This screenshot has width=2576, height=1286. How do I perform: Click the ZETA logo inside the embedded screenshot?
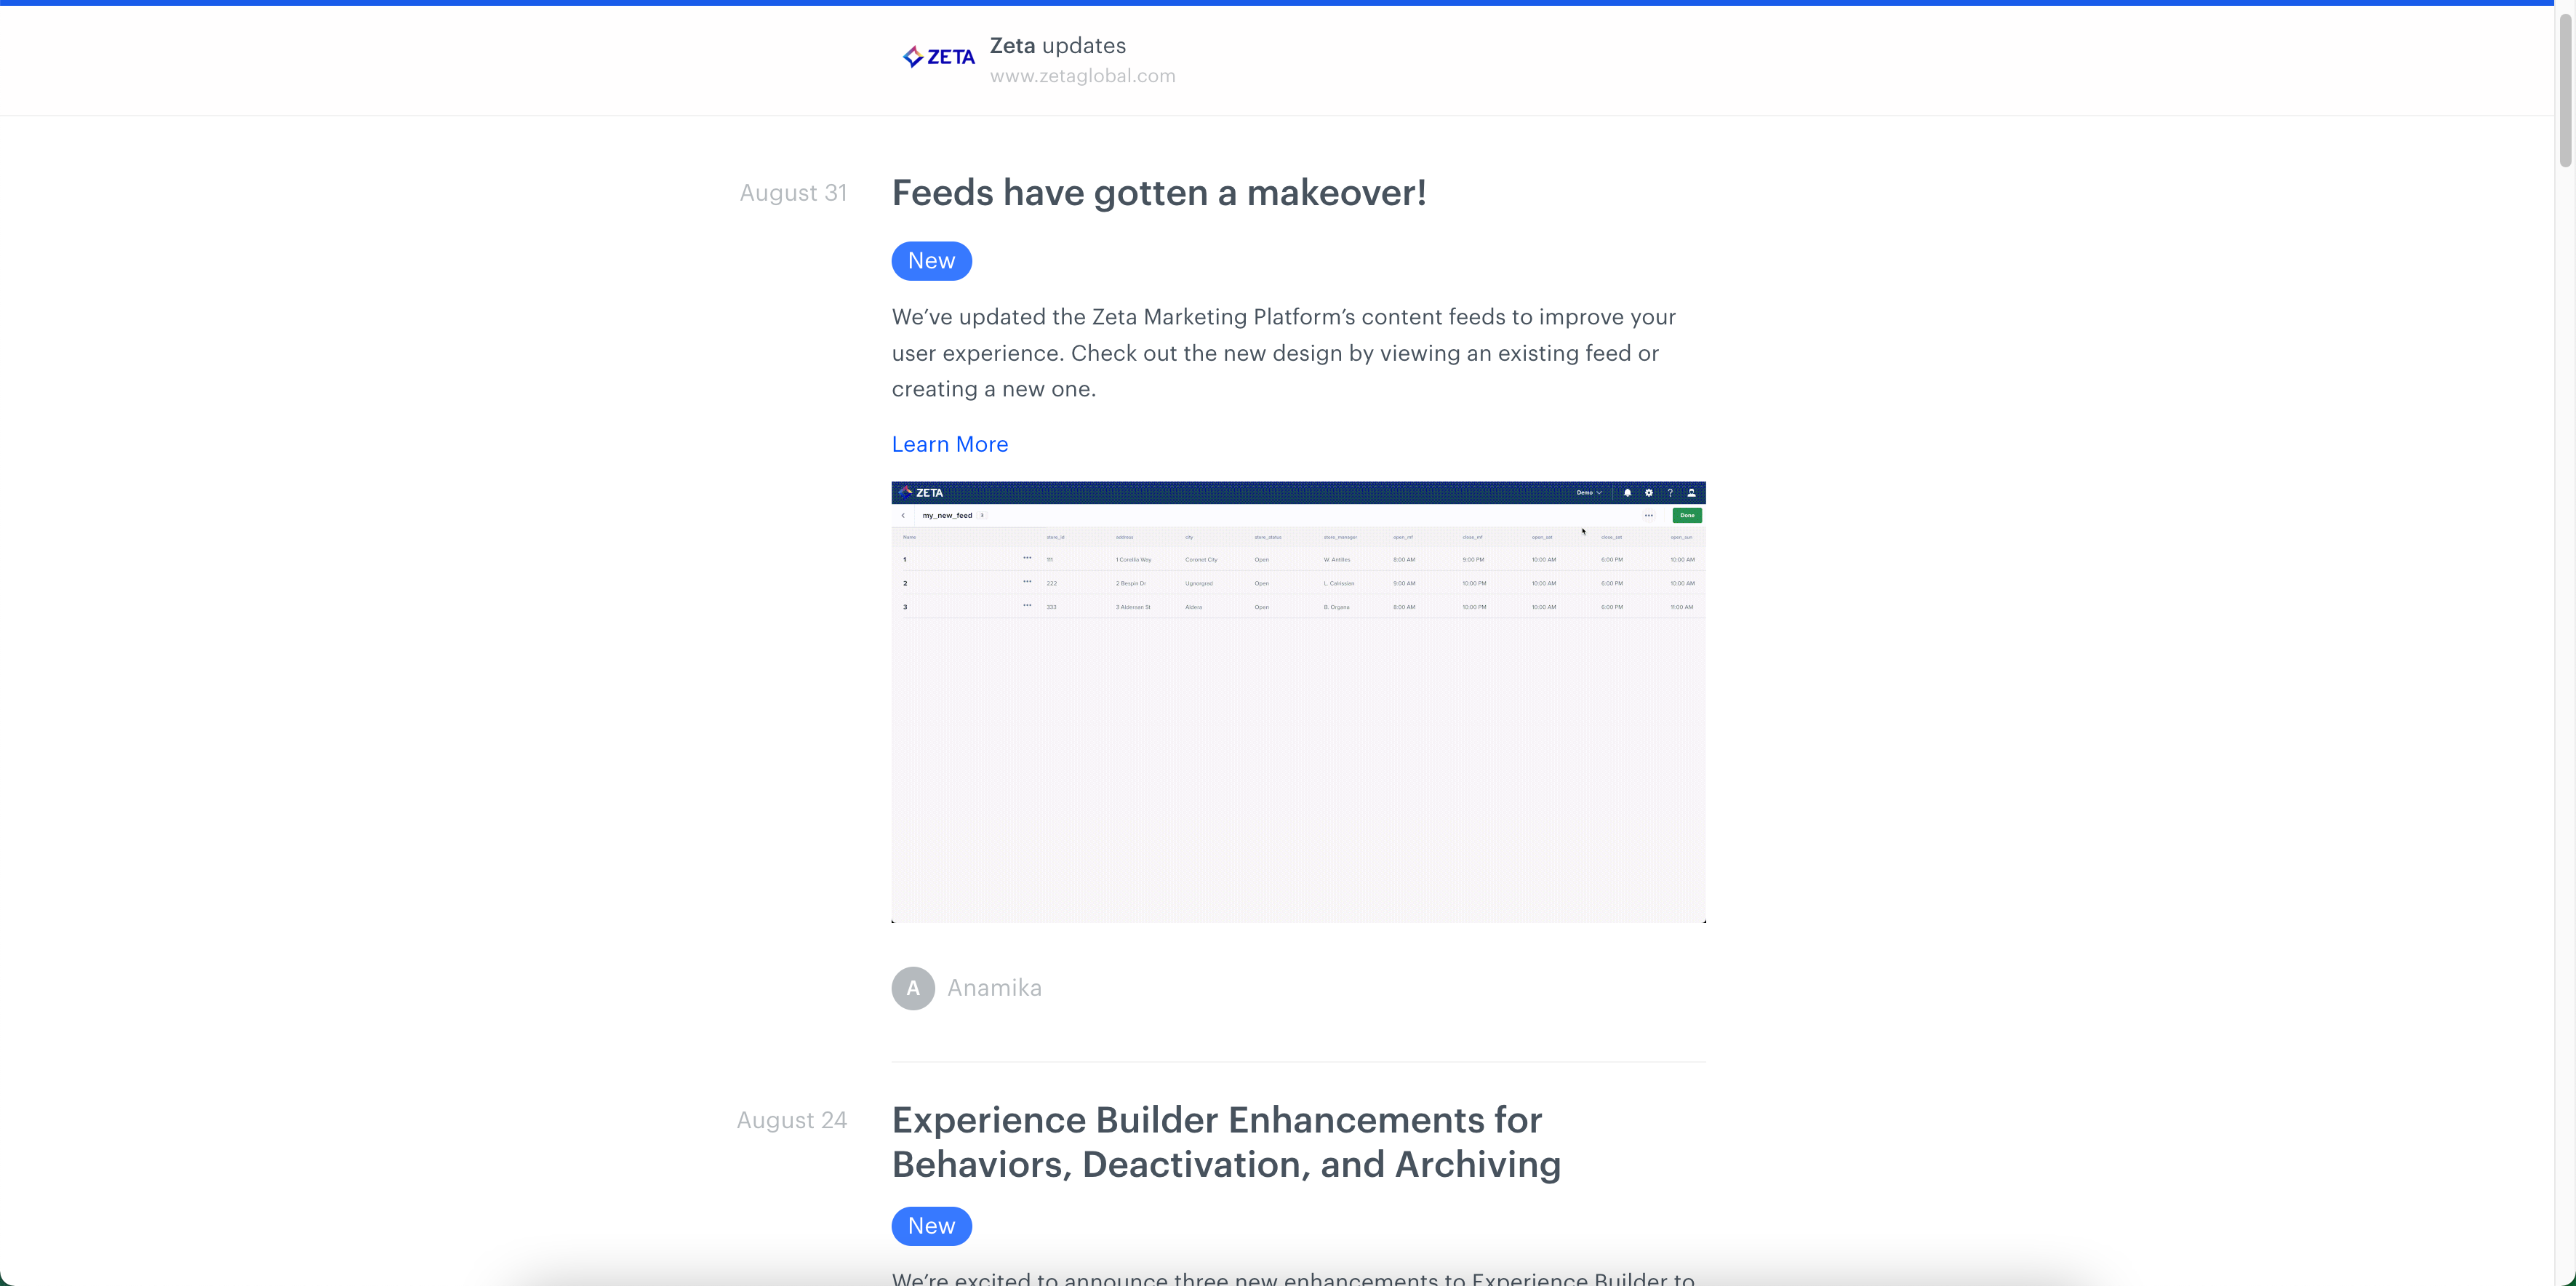point(921,493)
